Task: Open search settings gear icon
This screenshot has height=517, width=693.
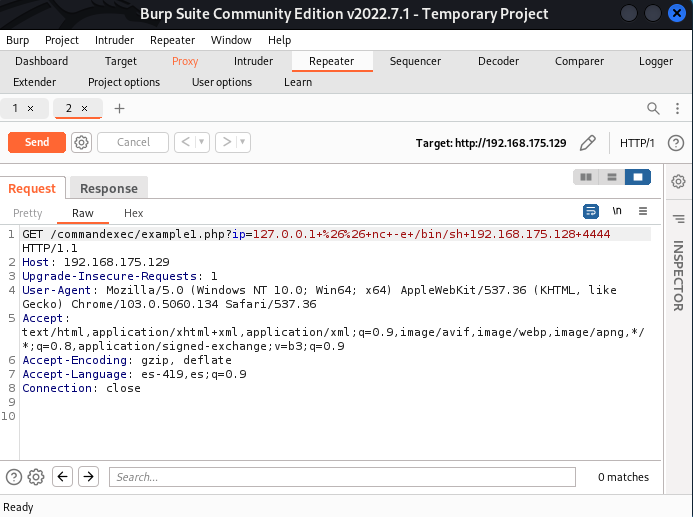Action: click(x=36, y=477)
